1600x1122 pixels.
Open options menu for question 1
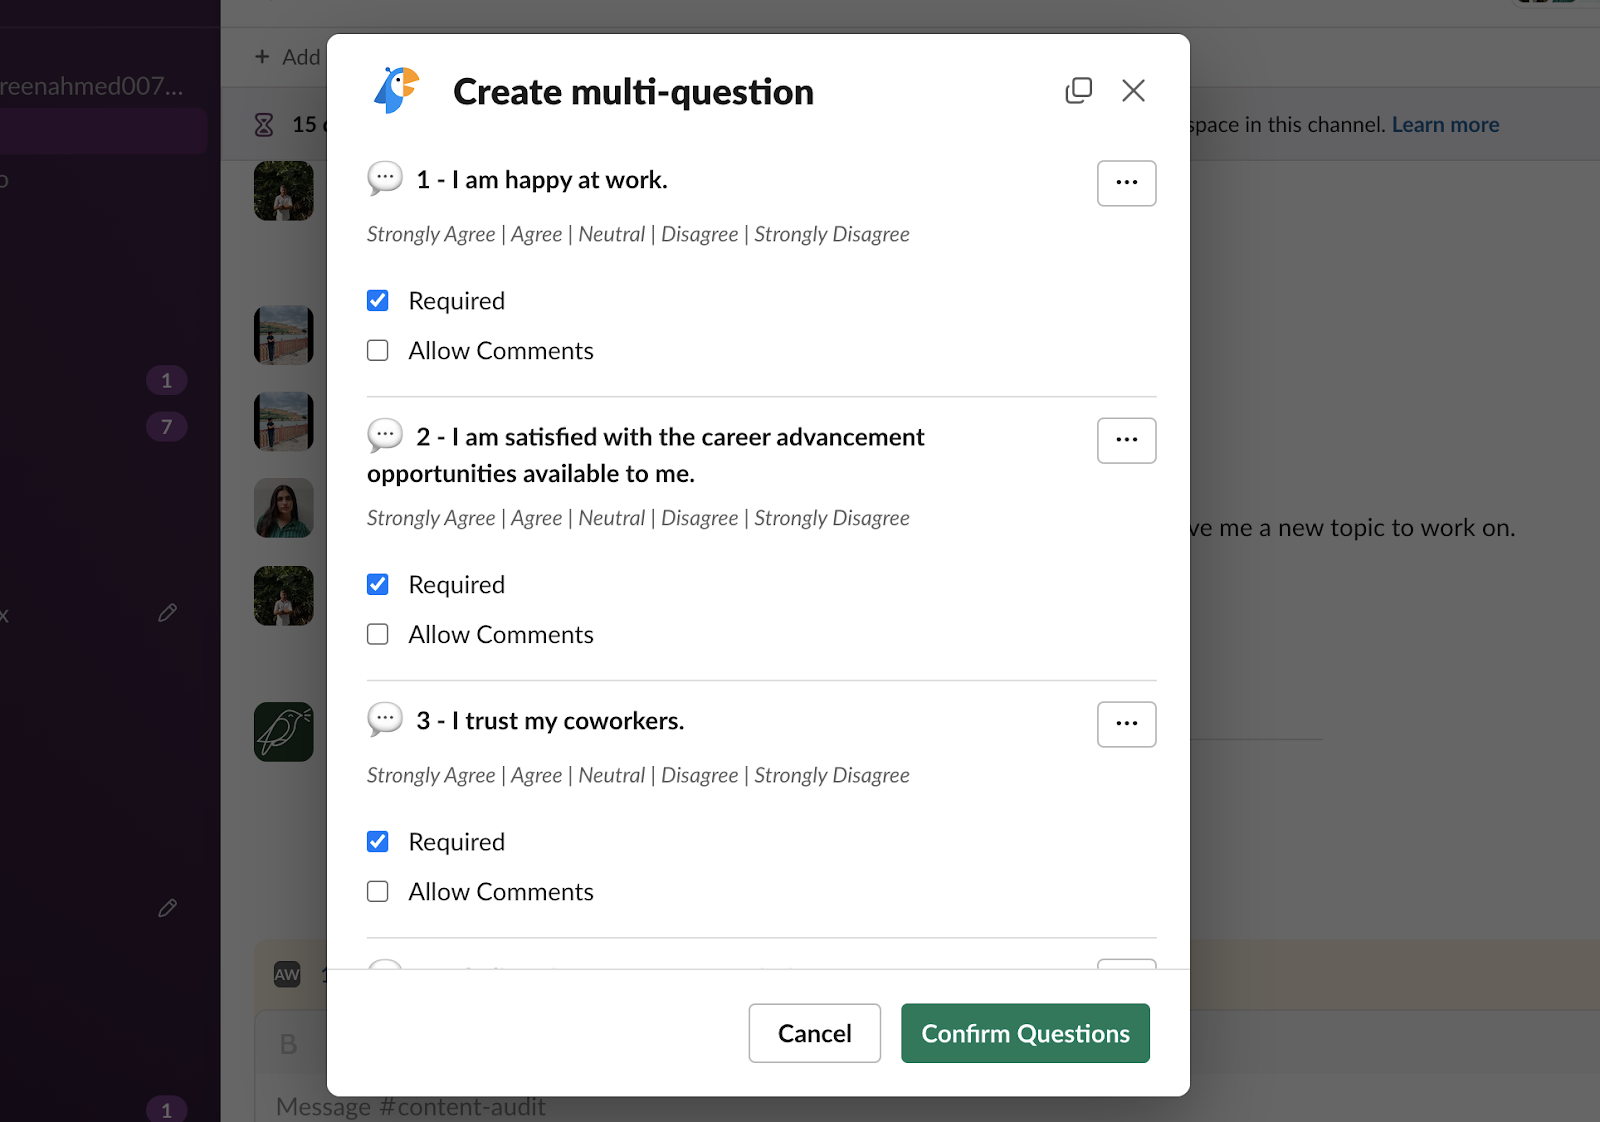(1127, 183)
